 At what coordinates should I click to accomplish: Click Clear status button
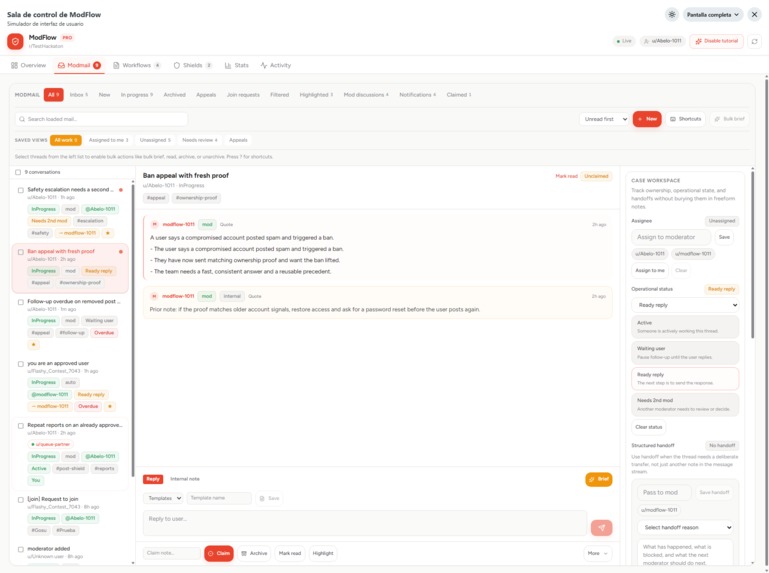click(648, 427)
